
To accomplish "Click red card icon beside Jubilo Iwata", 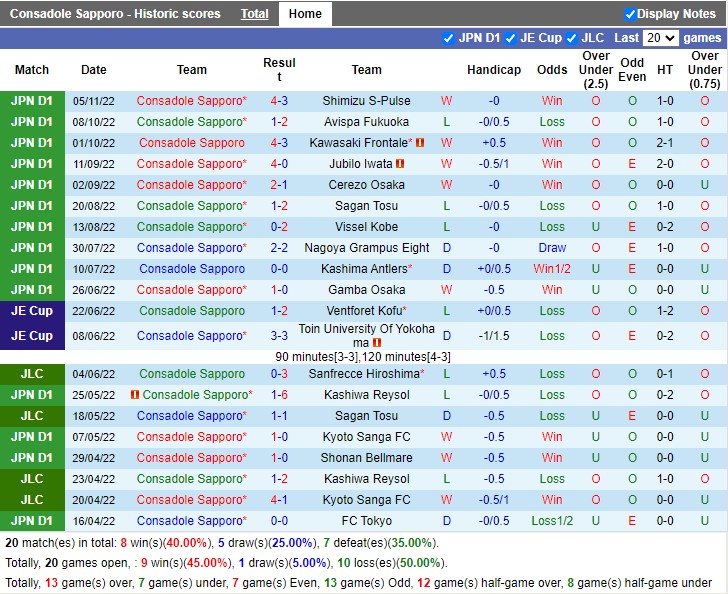I will pos(400,164).
